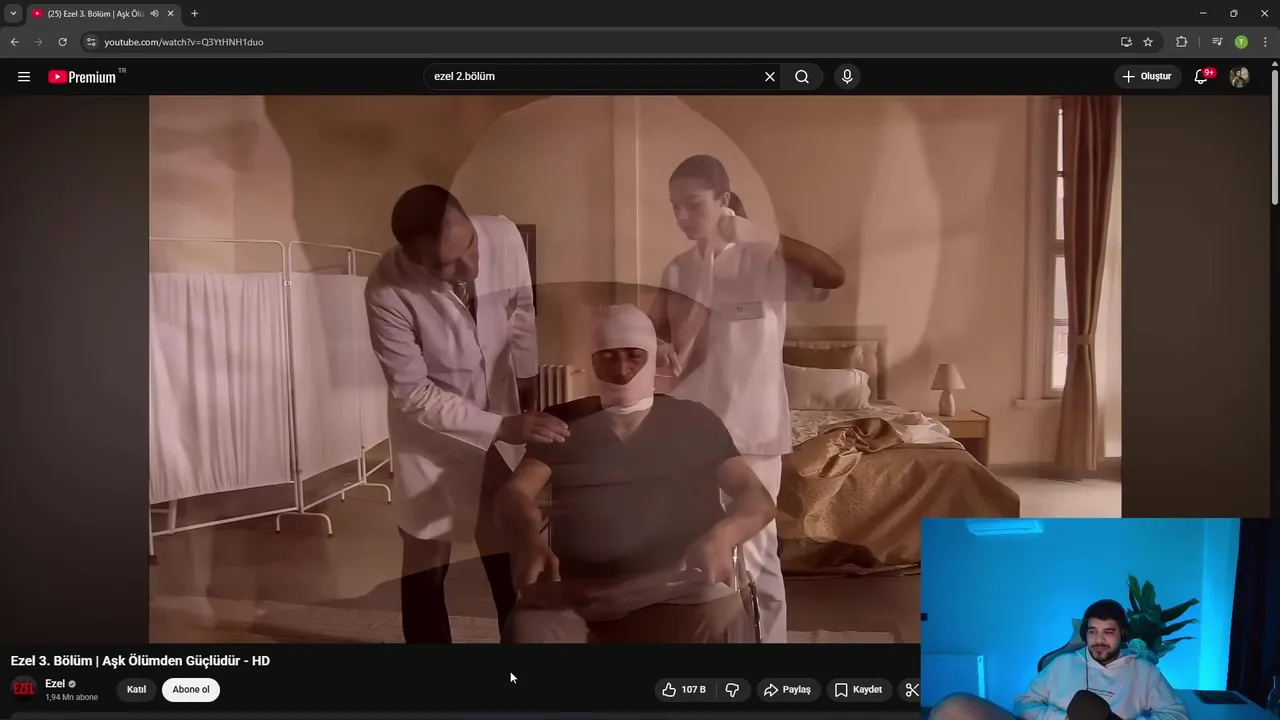Screen dimensions: 1280x720
Task: Open the notifications bell
Action: pos(1202,77)
